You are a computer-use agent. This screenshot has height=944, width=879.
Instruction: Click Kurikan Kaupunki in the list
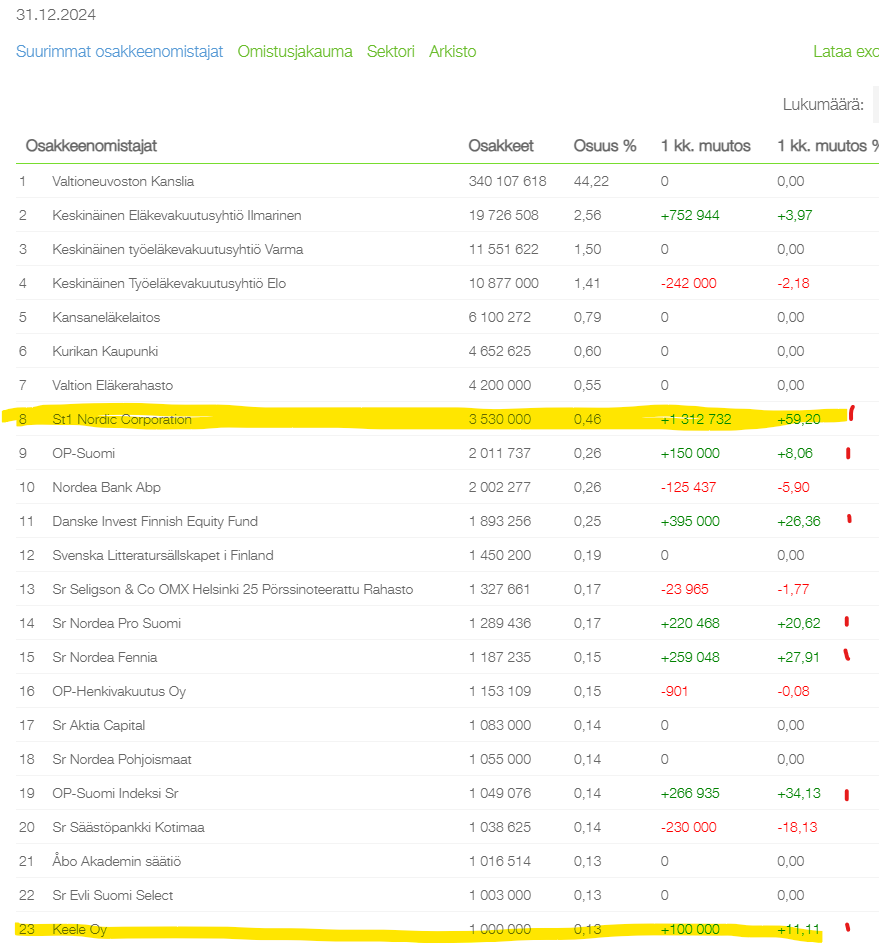point(105,352)
